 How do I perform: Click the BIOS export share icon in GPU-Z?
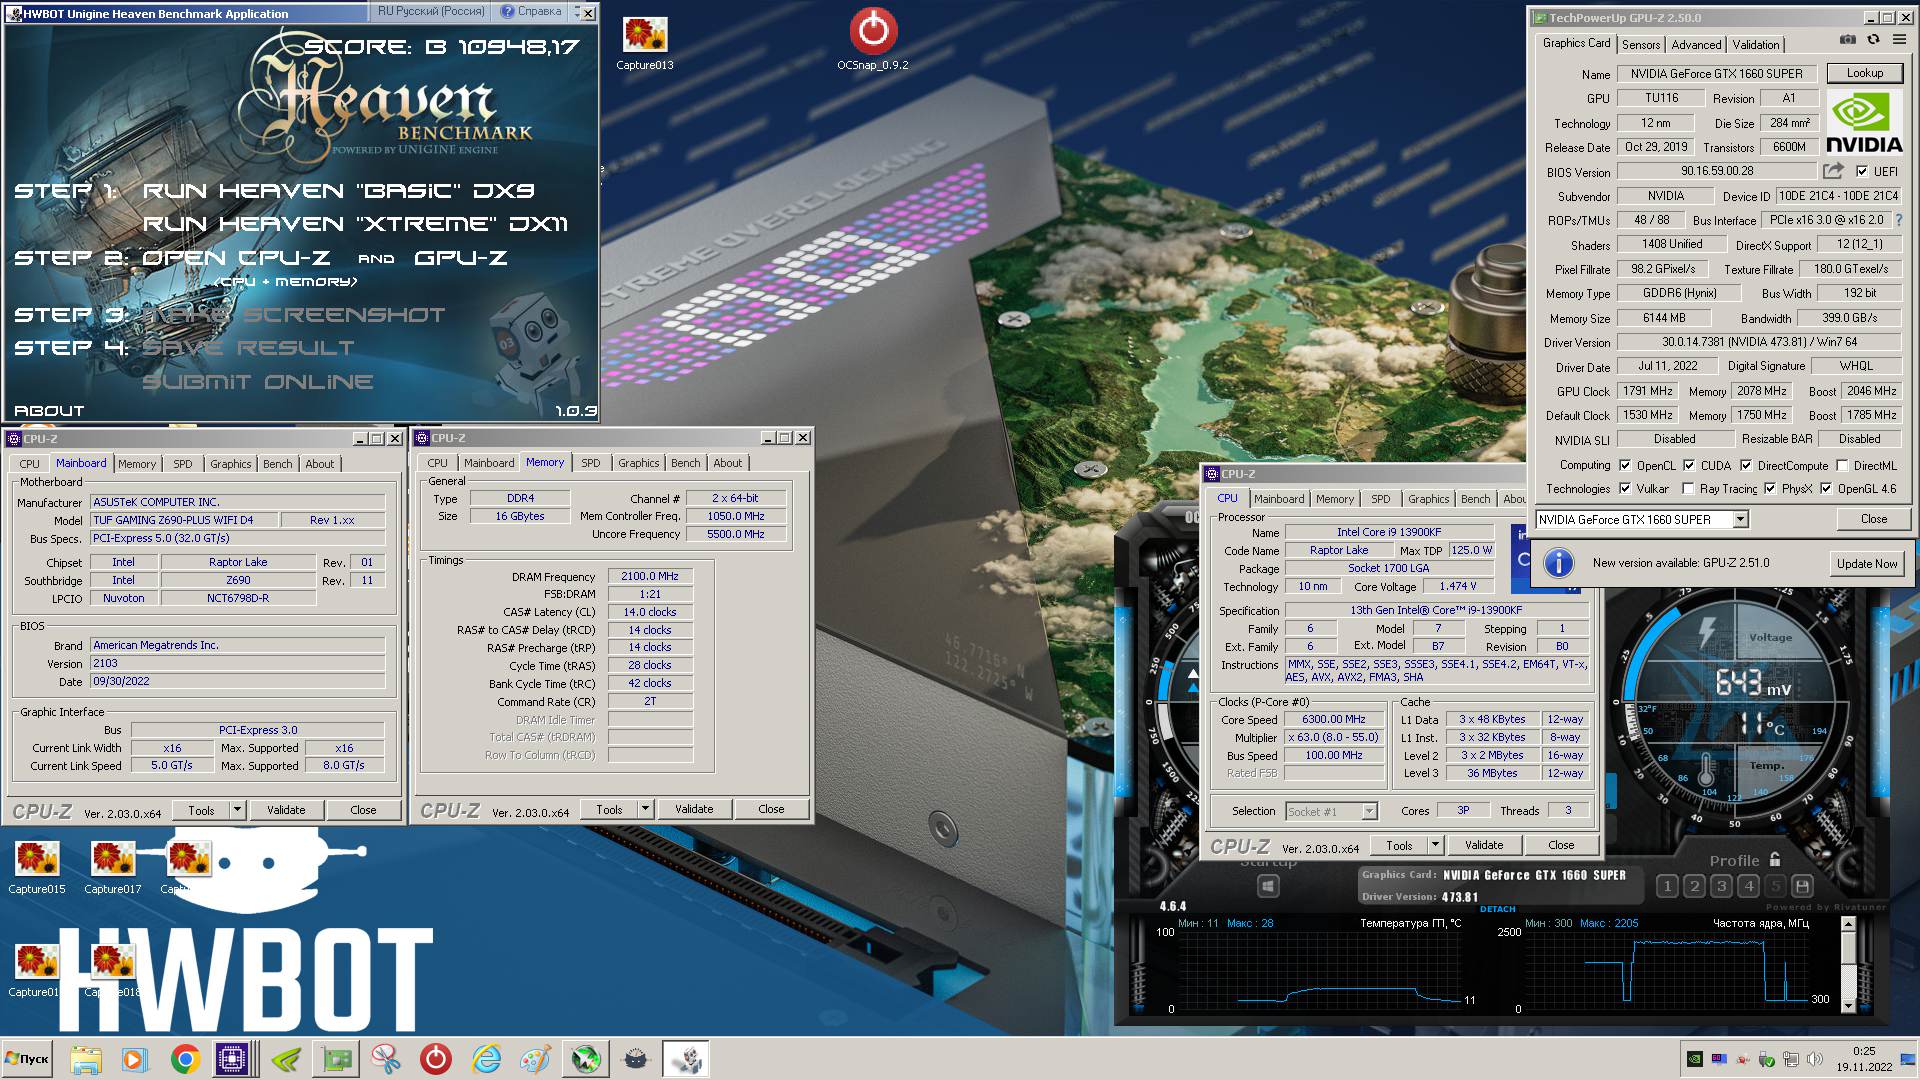tap(1833, 171)
